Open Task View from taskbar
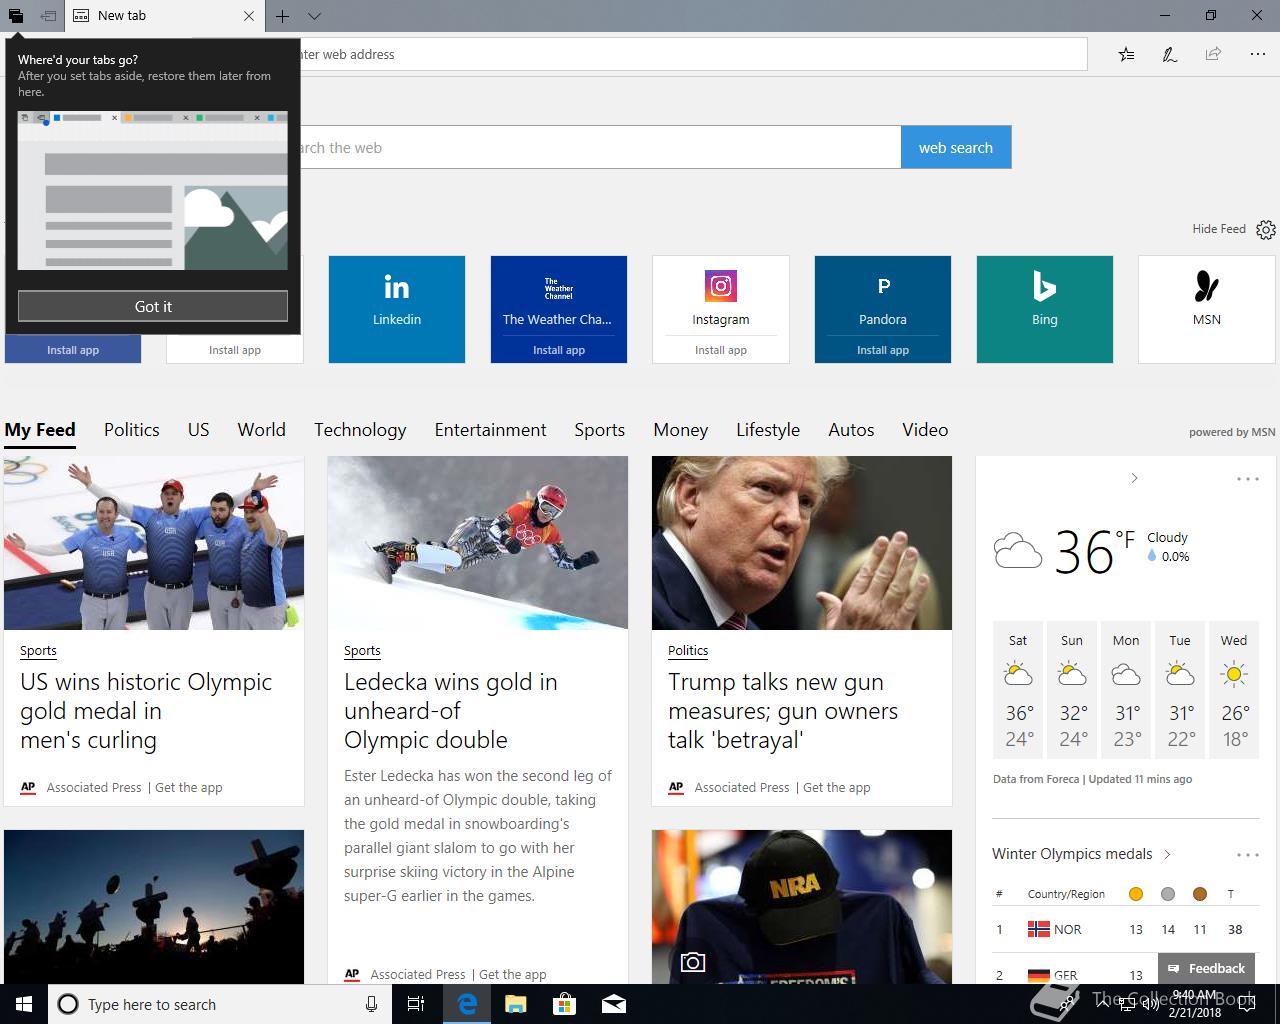This screenshot has width=1280, height=1024. (x=417, y=1004)
